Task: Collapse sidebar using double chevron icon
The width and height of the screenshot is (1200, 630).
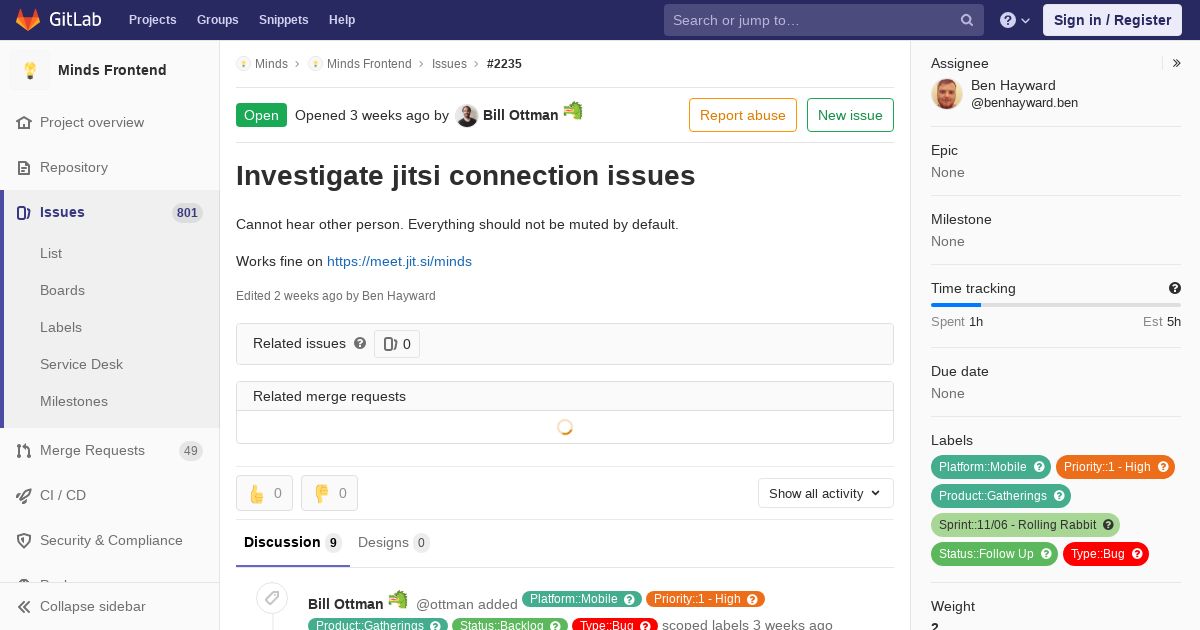Action: [x=24, y=606]
